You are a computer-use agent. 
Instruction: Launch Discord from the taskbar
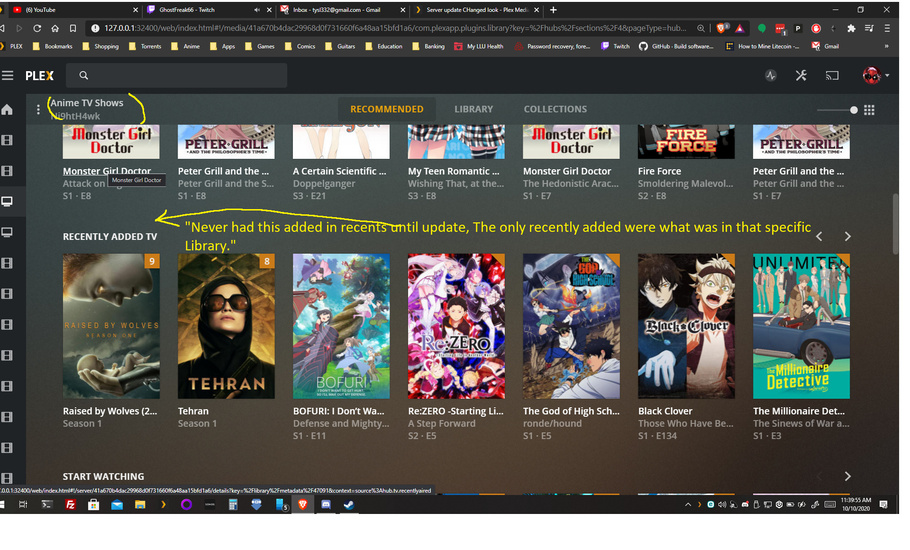pos(326,504)
